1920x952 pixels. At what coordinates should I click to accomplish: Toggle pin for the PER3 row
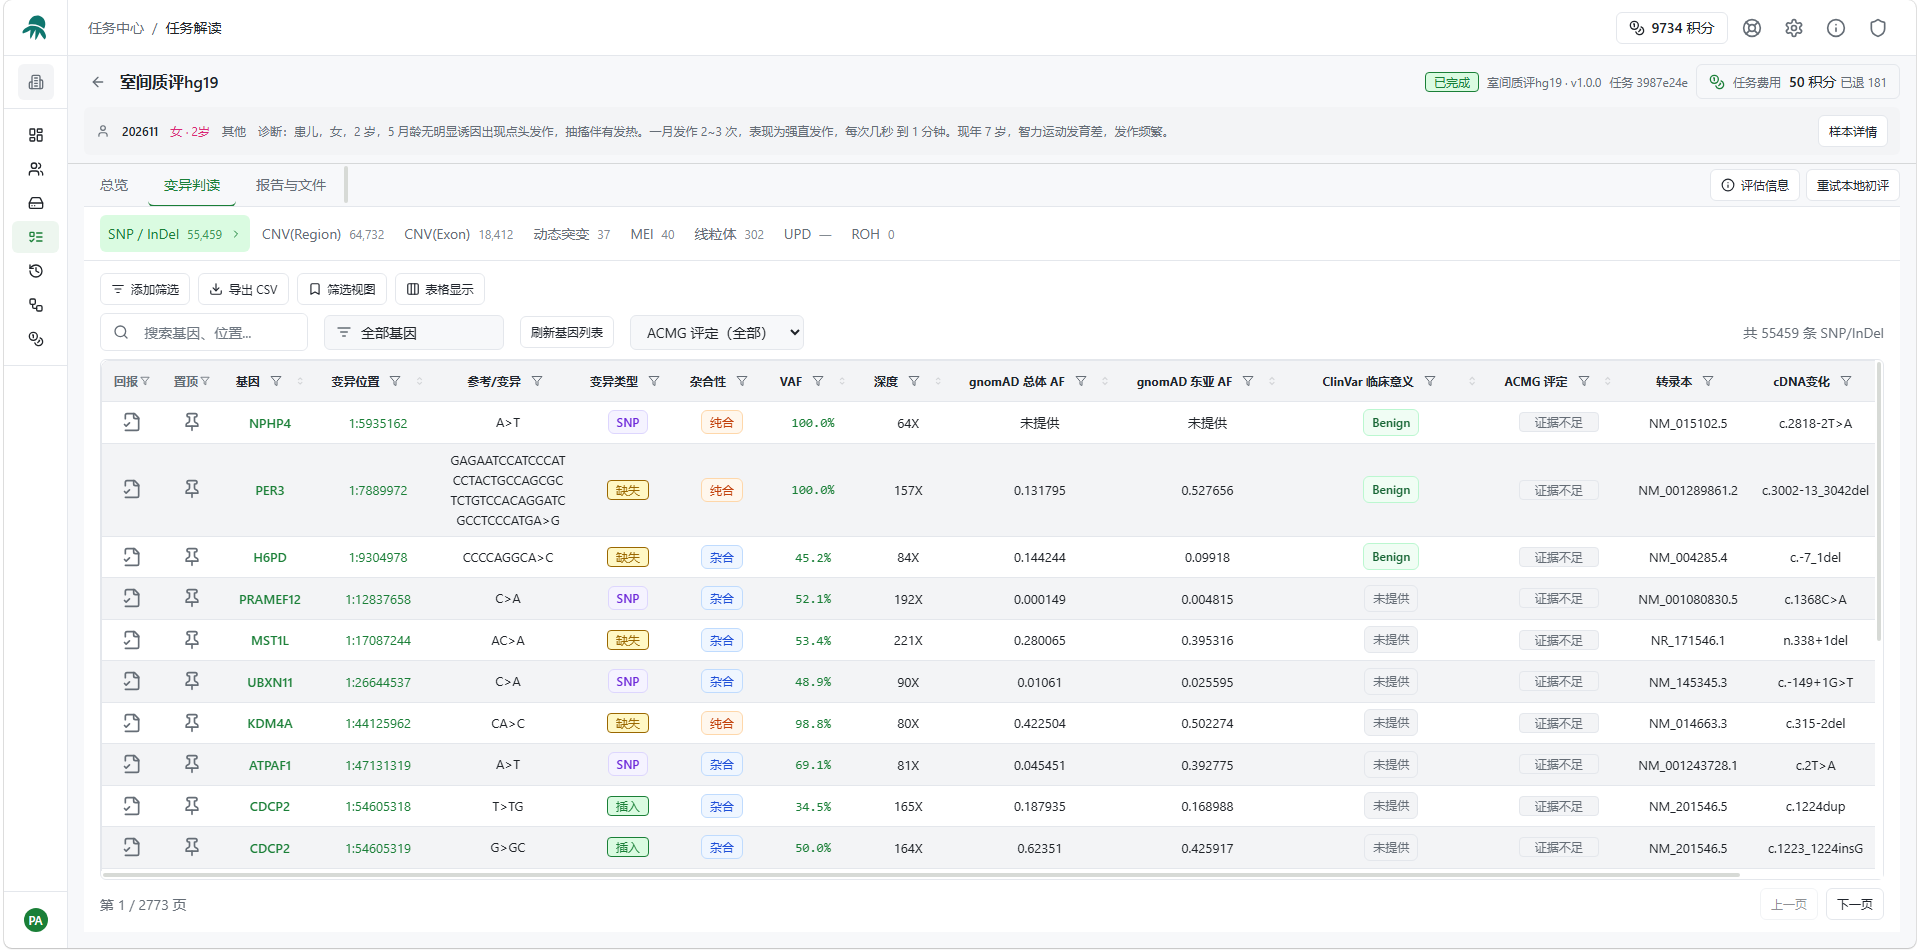(x=192, y=489)
